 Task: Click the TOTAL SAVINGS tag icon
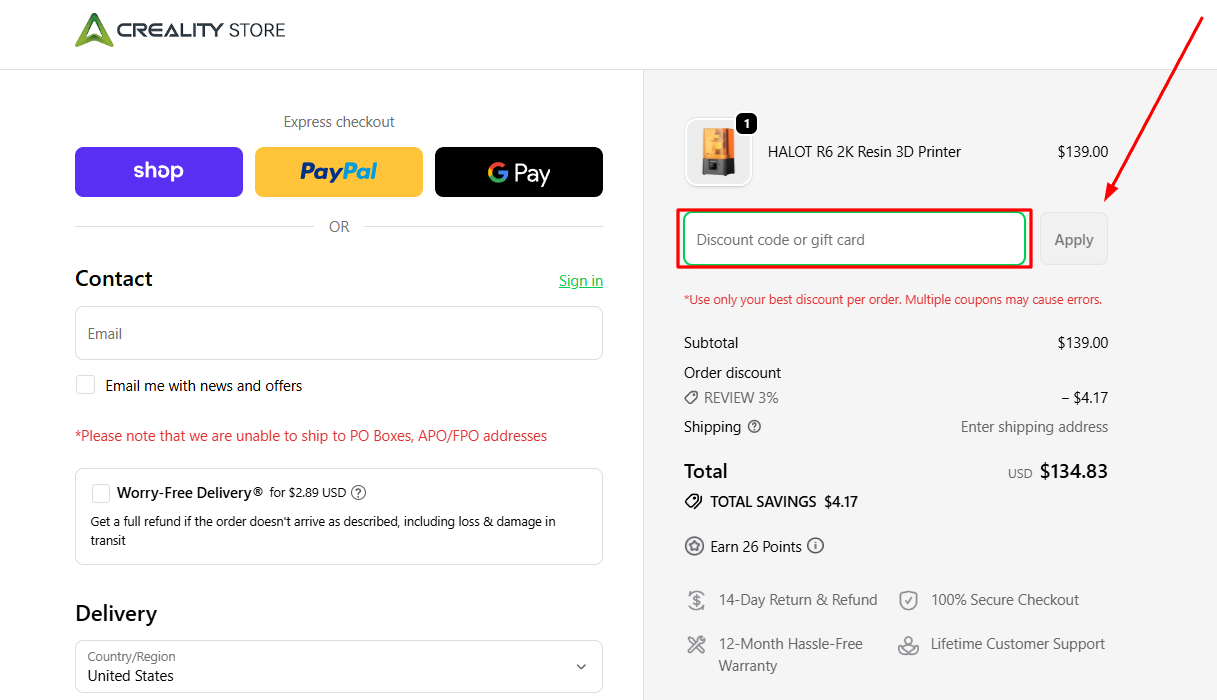(x=693, y=502)
